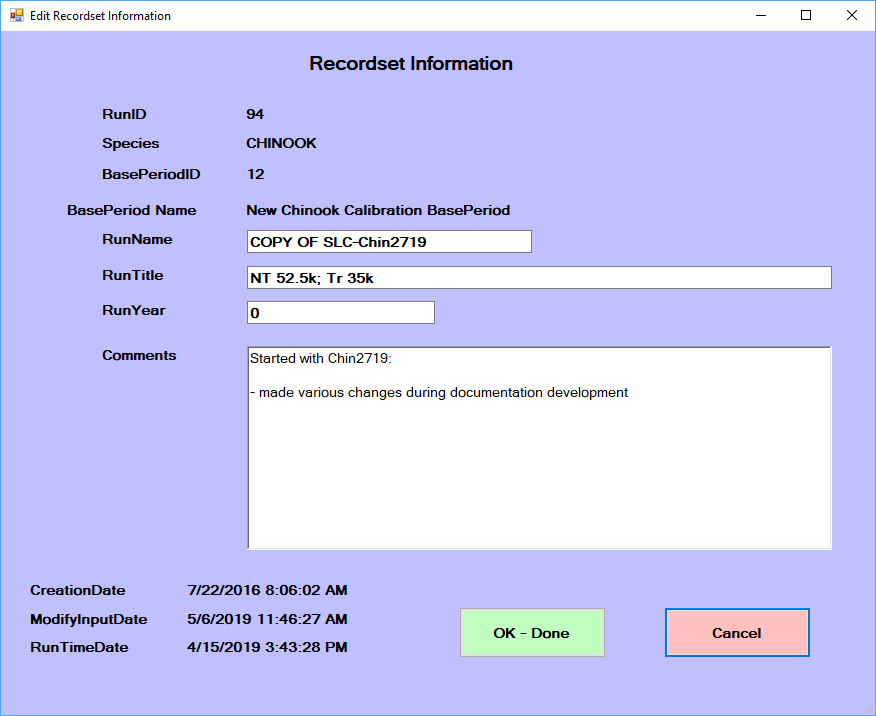This screenshot has width=876, height=716.
Task: Click the Comments label
Action: pyautogui.click(x=139, y=355)
